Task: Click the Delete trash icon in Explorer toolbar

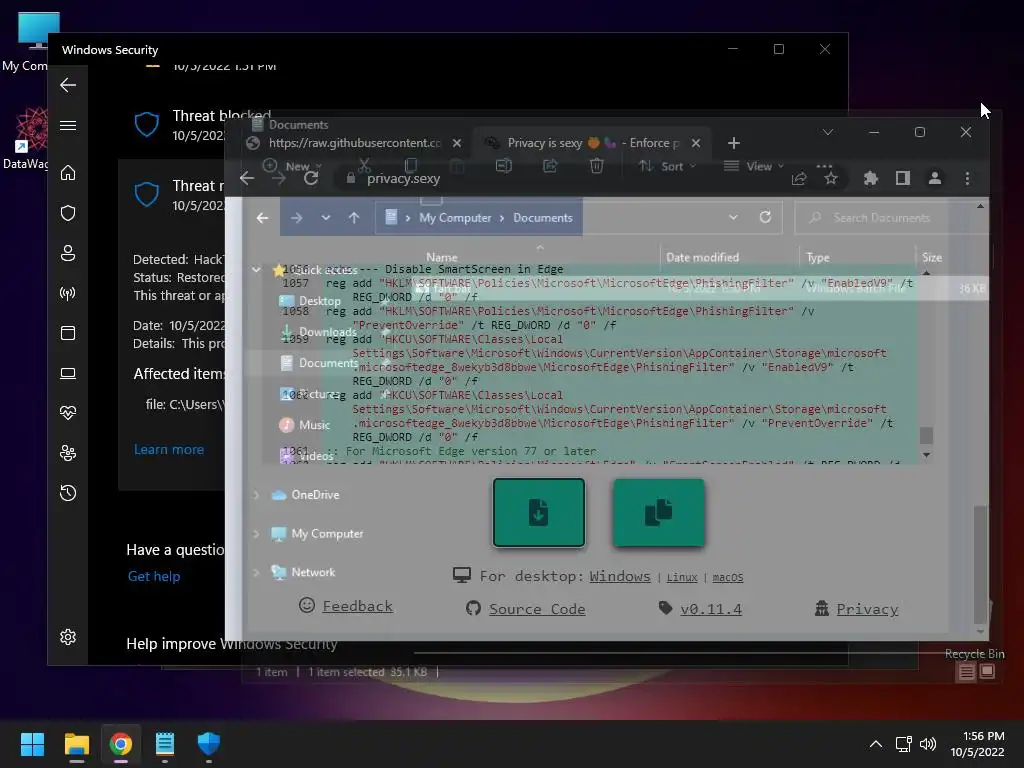Action: click(x=596, y=166)
